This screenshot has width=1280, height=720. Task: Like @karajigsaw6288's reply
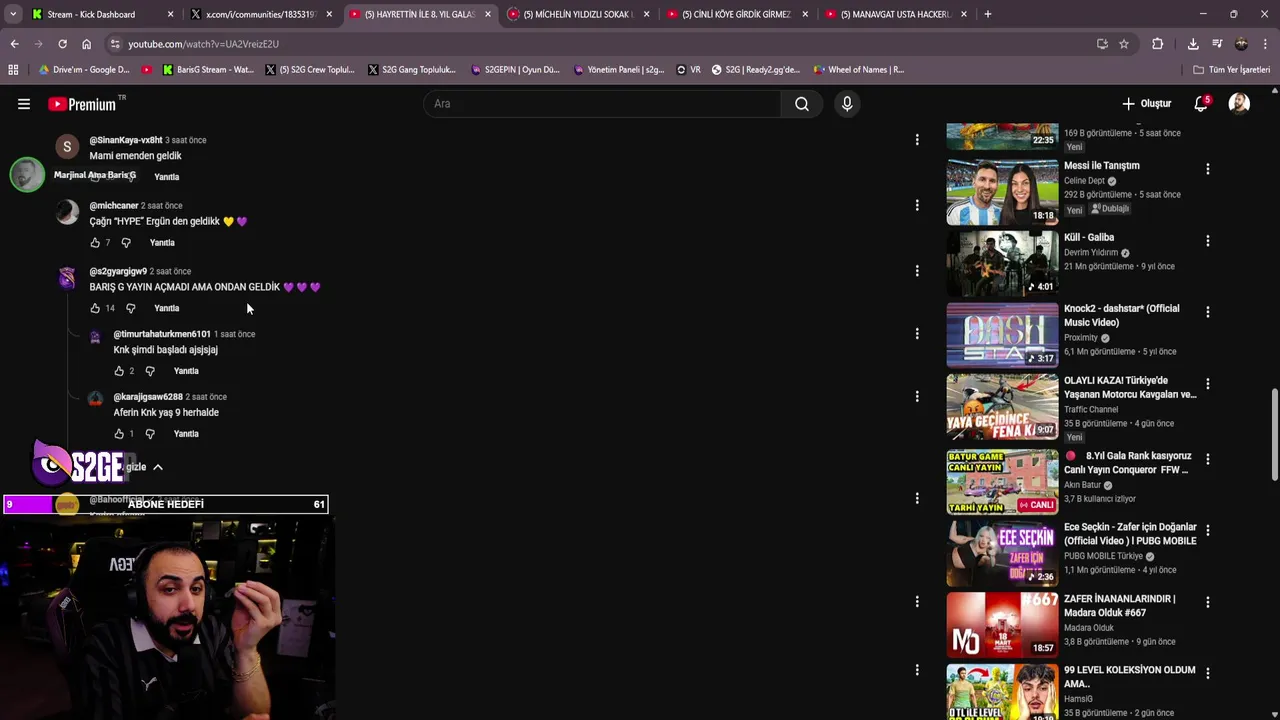tap(119, 434)
